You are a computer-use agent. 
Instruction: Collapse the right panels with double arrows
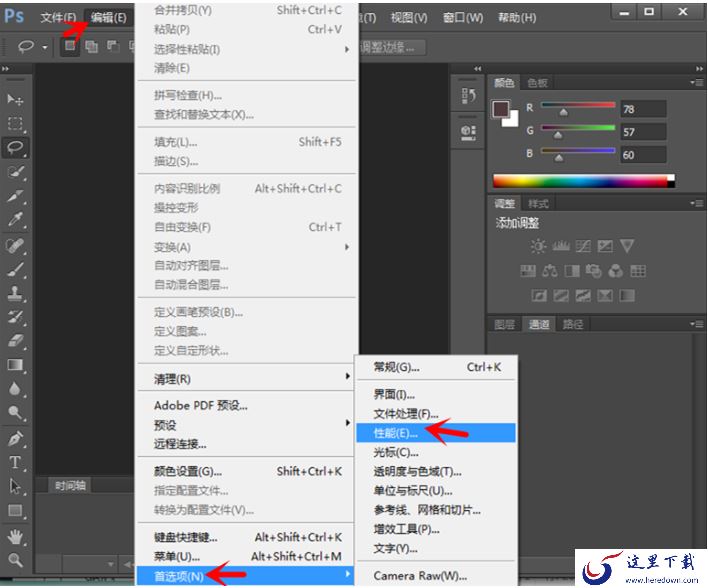[699, 69]
